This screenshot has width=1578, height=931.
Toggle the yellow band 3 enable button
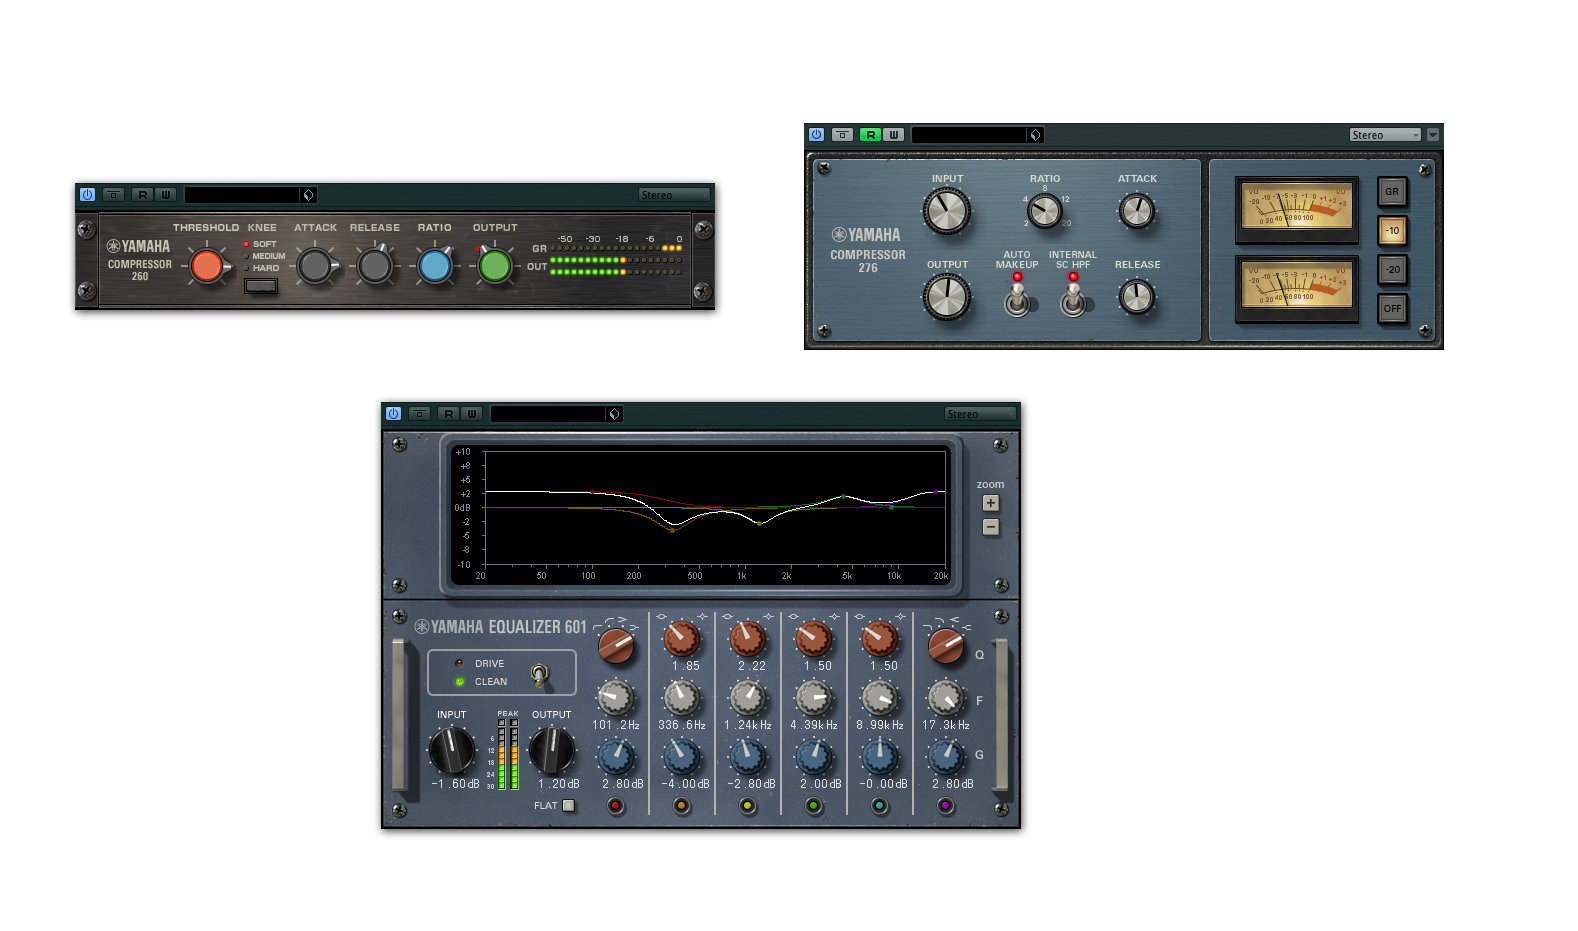pyautogui.click(x=748, y=805)
